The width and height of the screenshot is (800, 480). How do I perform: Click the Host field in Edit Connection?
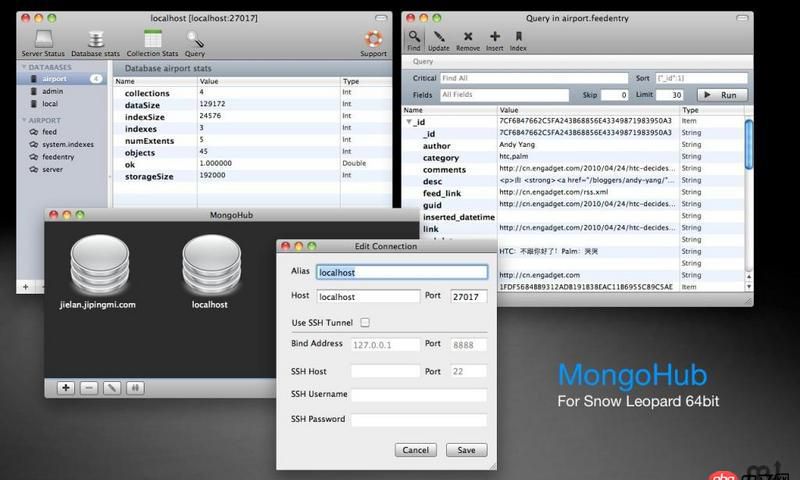[368, 296]
